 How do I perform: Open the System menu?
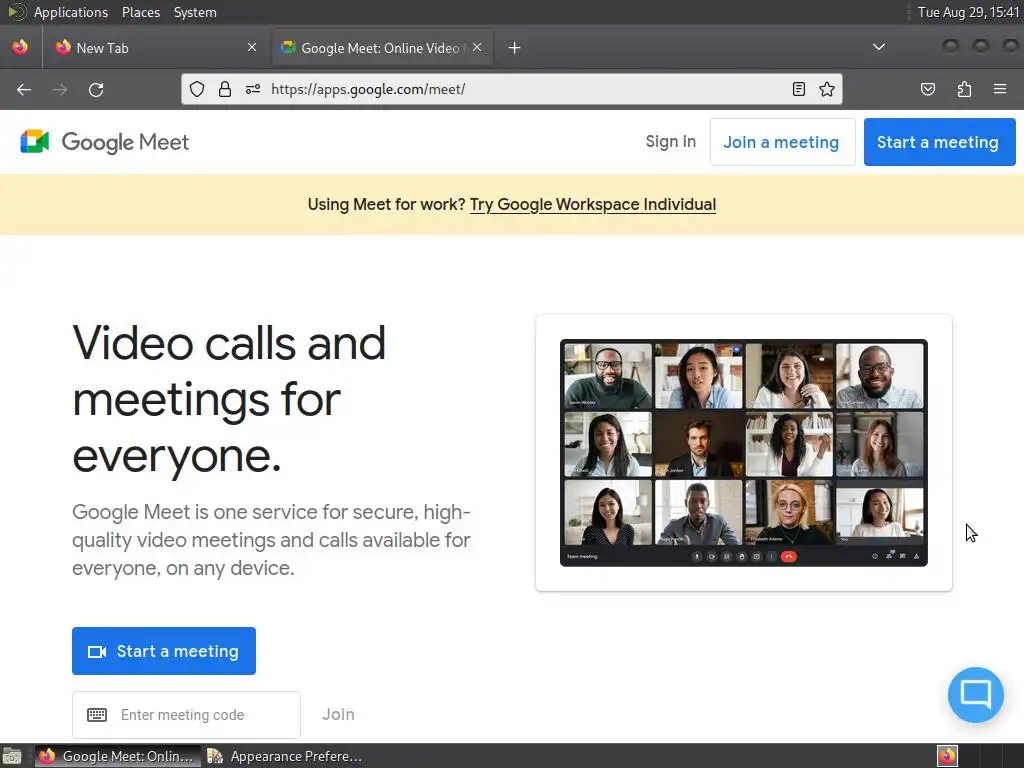coord(195,12)
